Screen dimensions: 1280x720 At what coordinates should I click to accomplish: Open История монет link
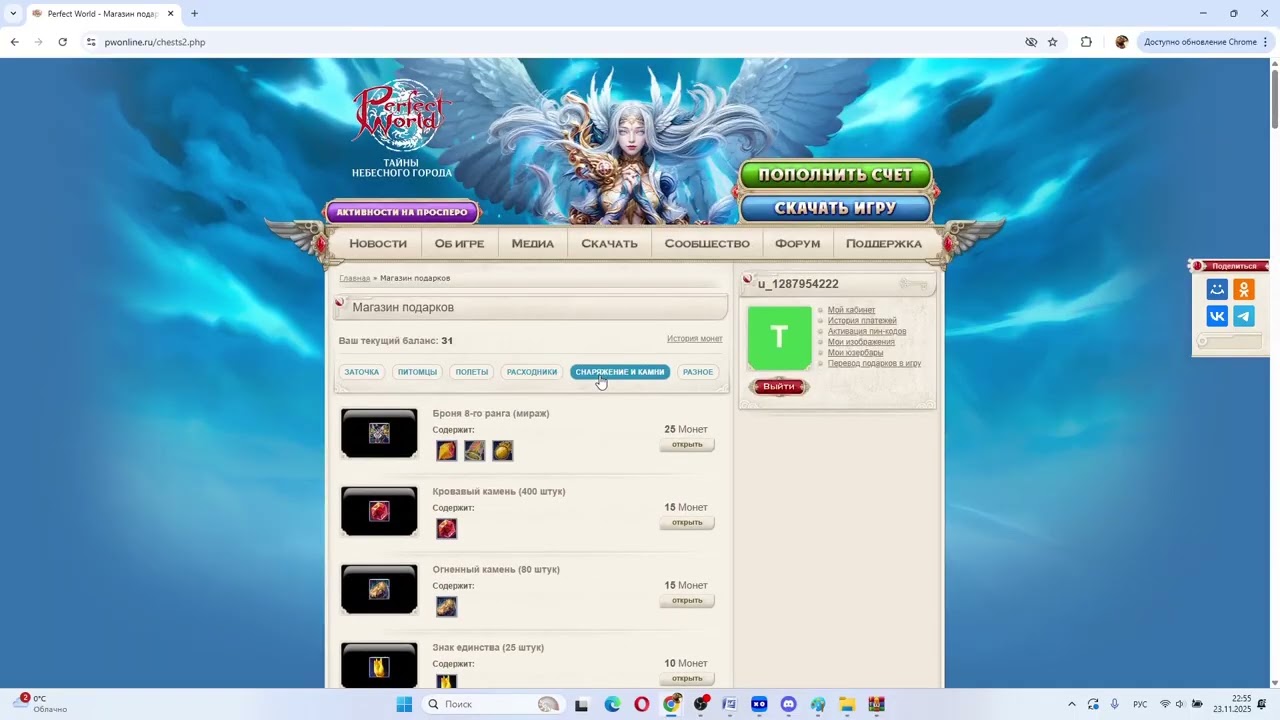(695, 339)
